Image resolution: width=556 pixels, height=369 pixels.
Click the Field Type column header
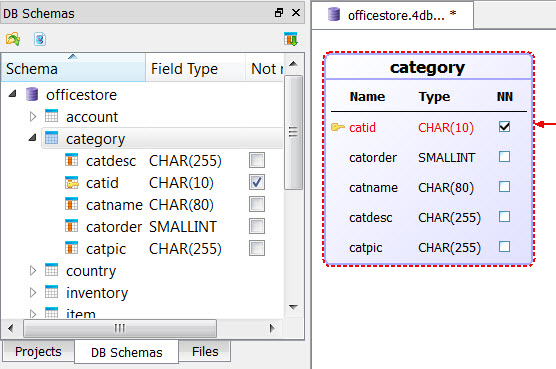195,68
